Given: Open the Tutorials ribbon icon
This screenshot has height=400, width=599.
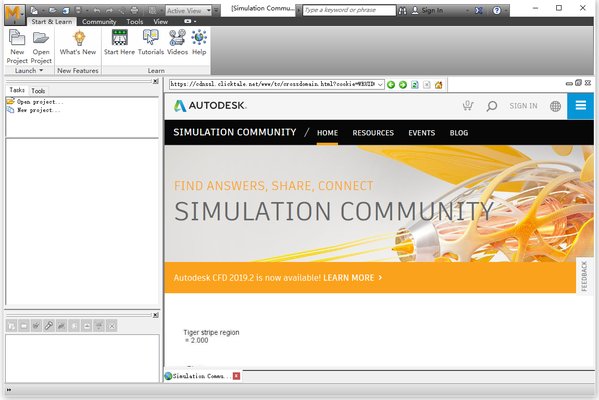Looking at the screenshot, I should click(x=151, y=38).
